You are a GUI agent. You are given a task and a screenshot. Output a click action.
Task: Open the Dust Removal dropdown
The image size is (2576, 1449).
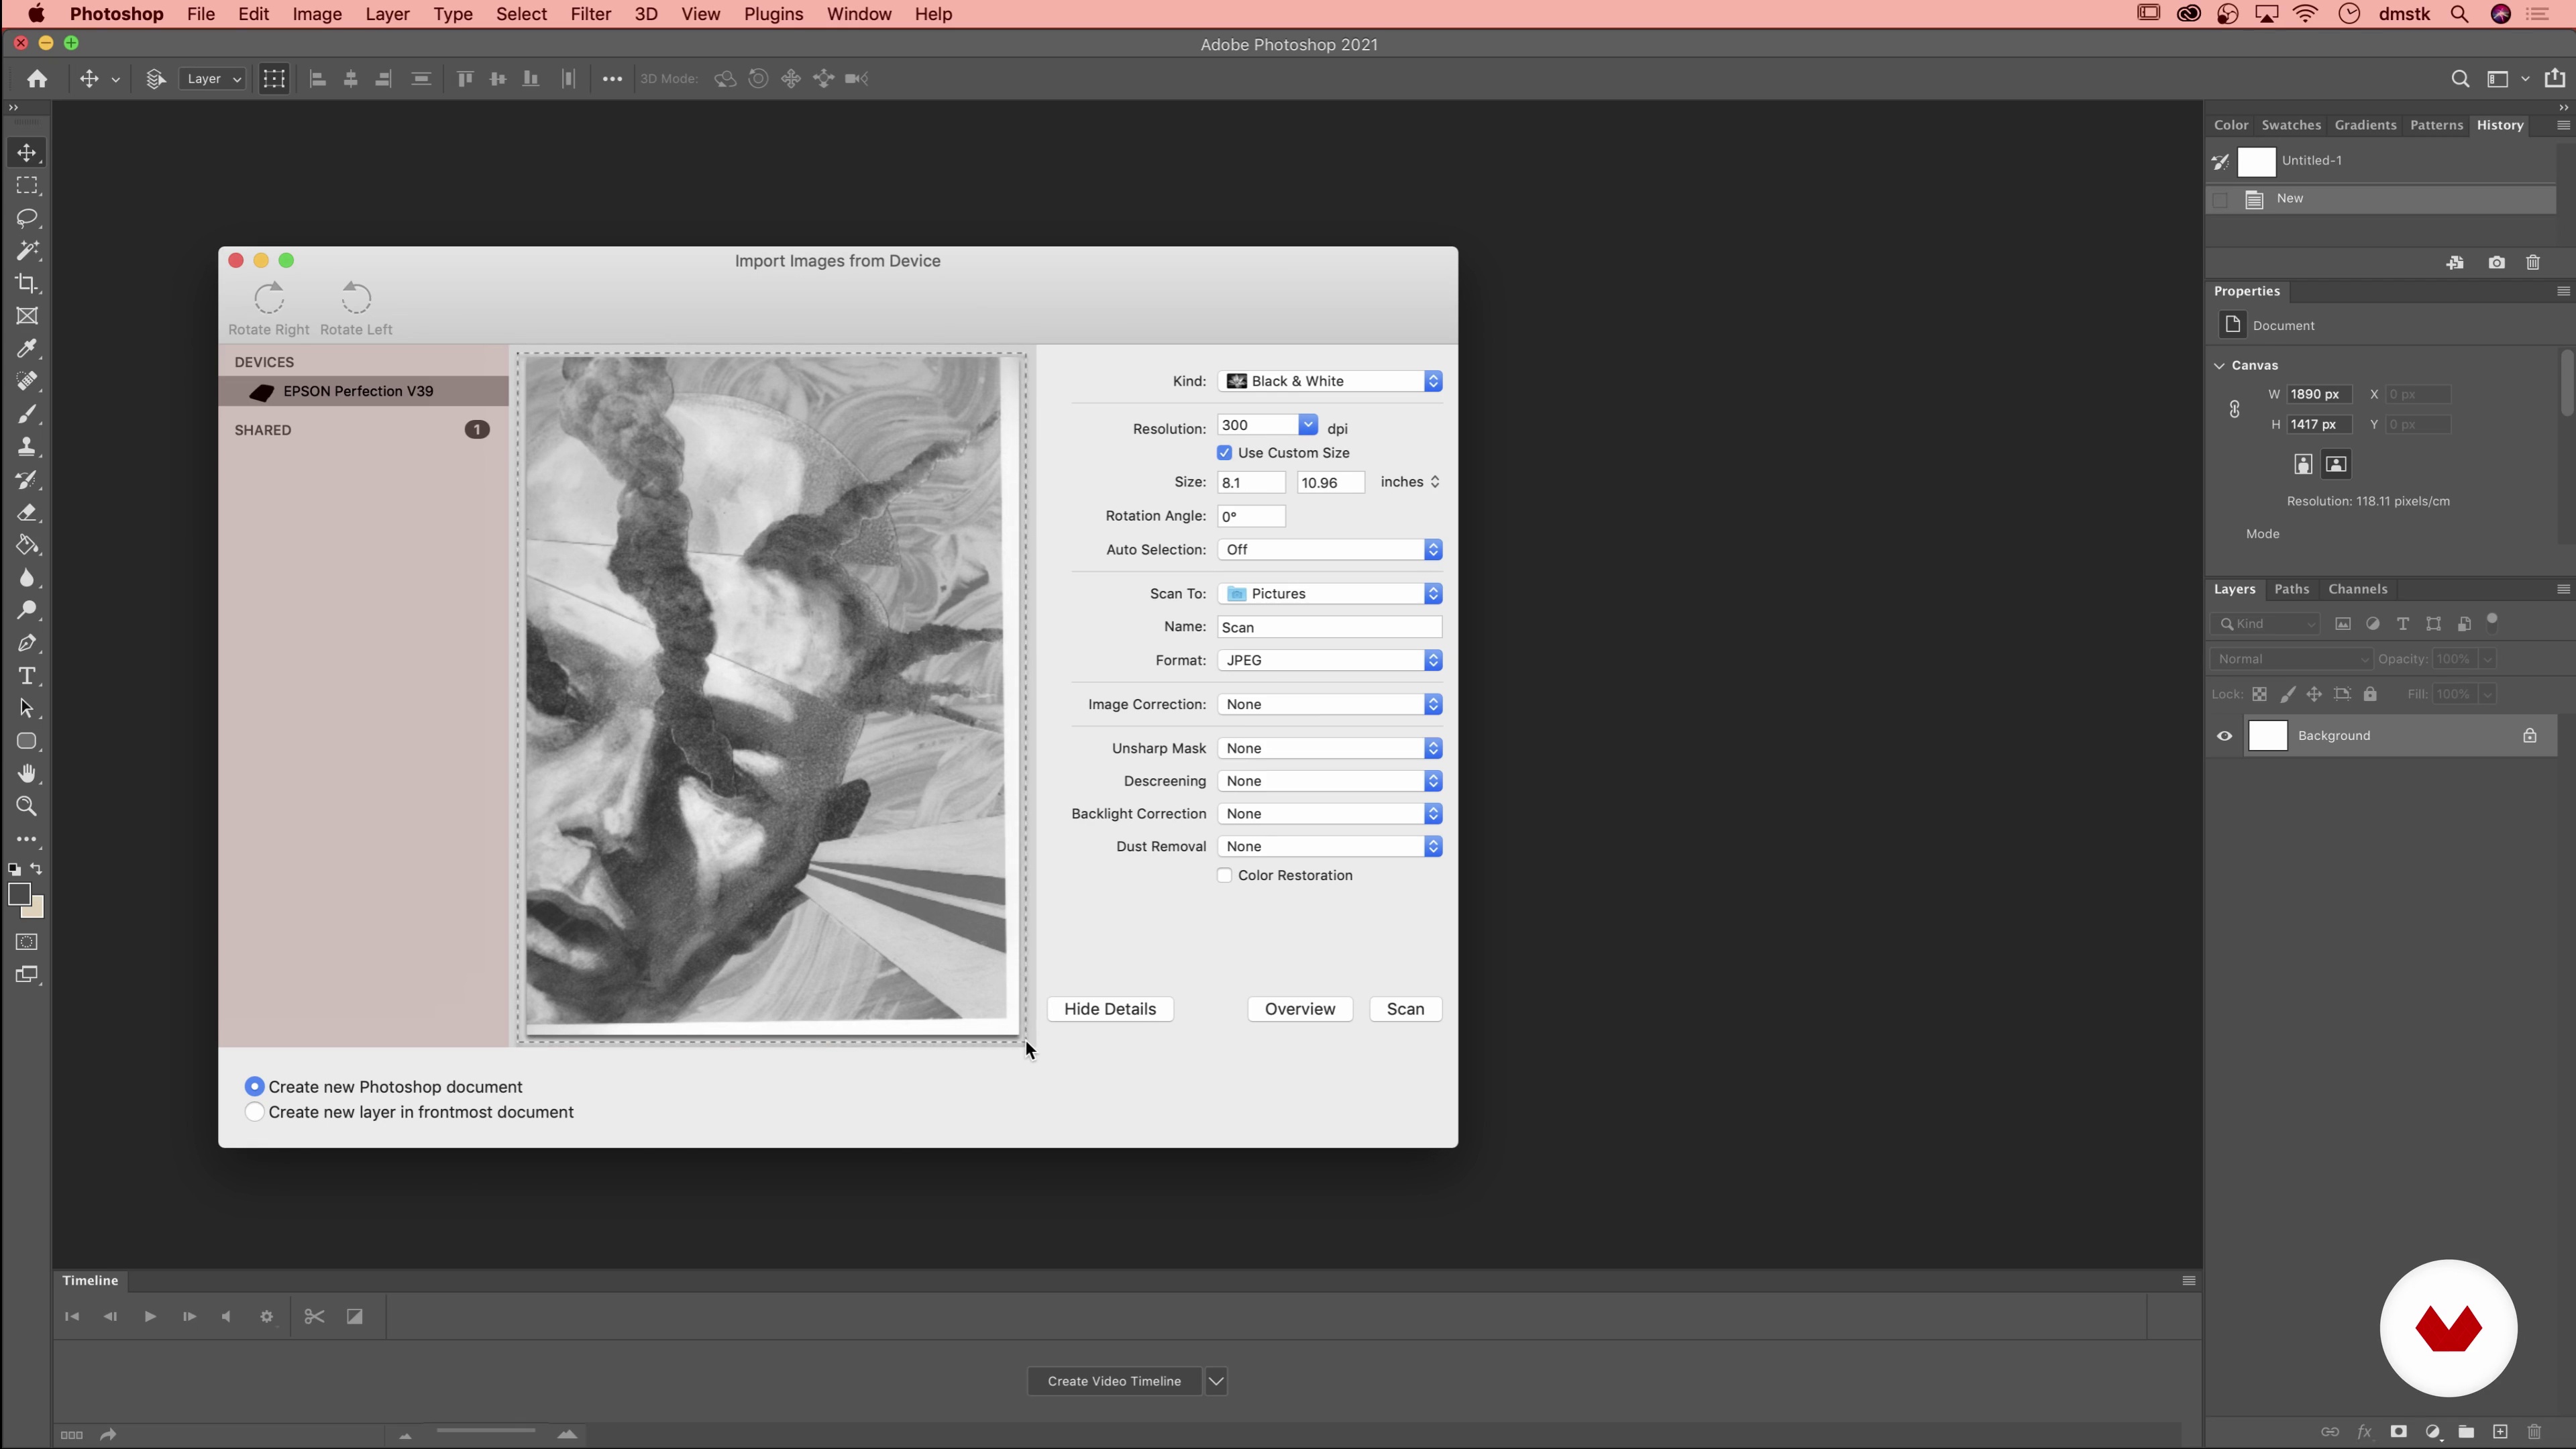pyautogui.click(x=1330, y=847)
